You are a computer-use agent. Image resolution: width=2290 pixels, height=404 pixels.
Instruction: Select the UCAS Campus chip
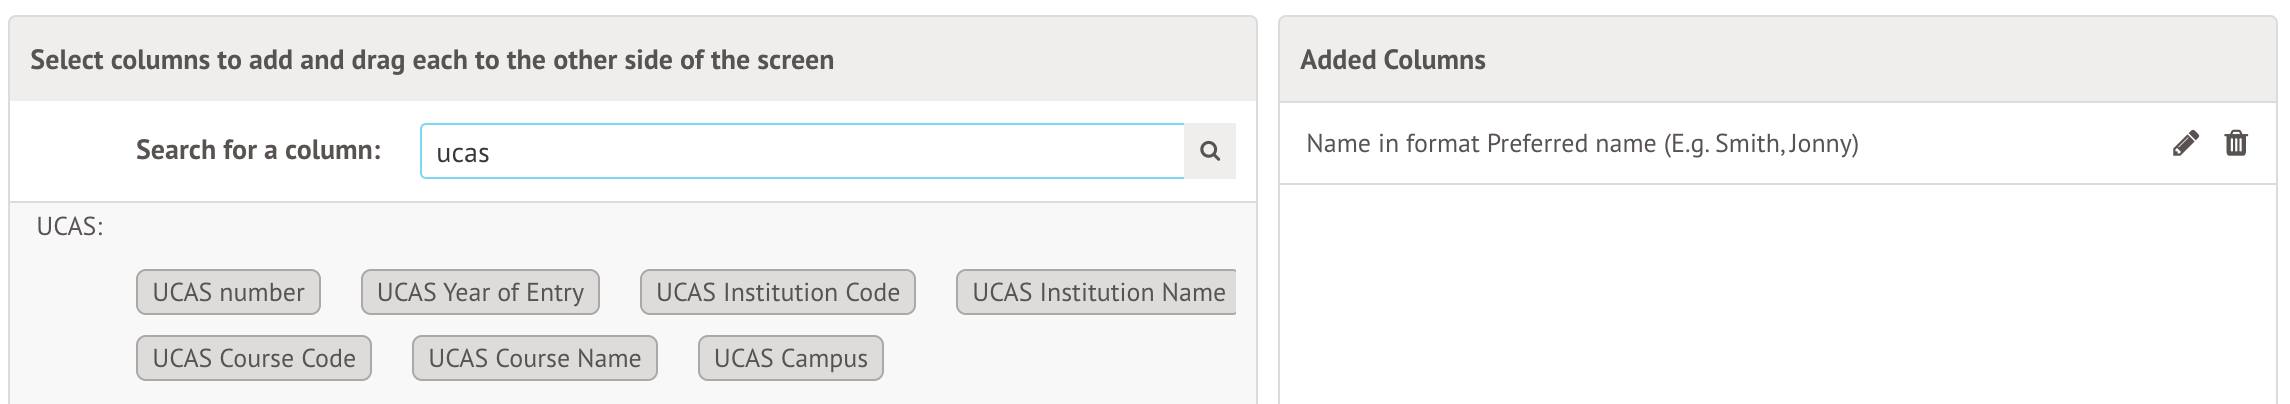tap(790, 358)
